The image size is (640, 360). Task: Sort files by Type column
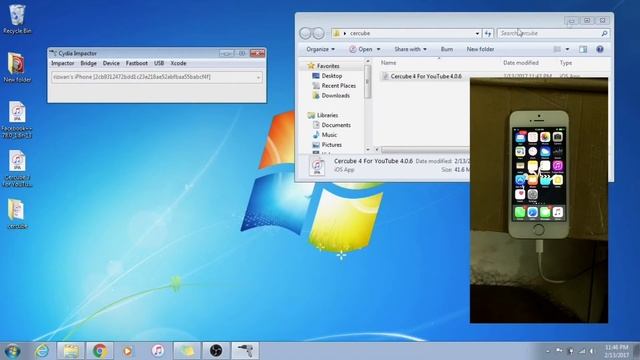click(566, 62)
